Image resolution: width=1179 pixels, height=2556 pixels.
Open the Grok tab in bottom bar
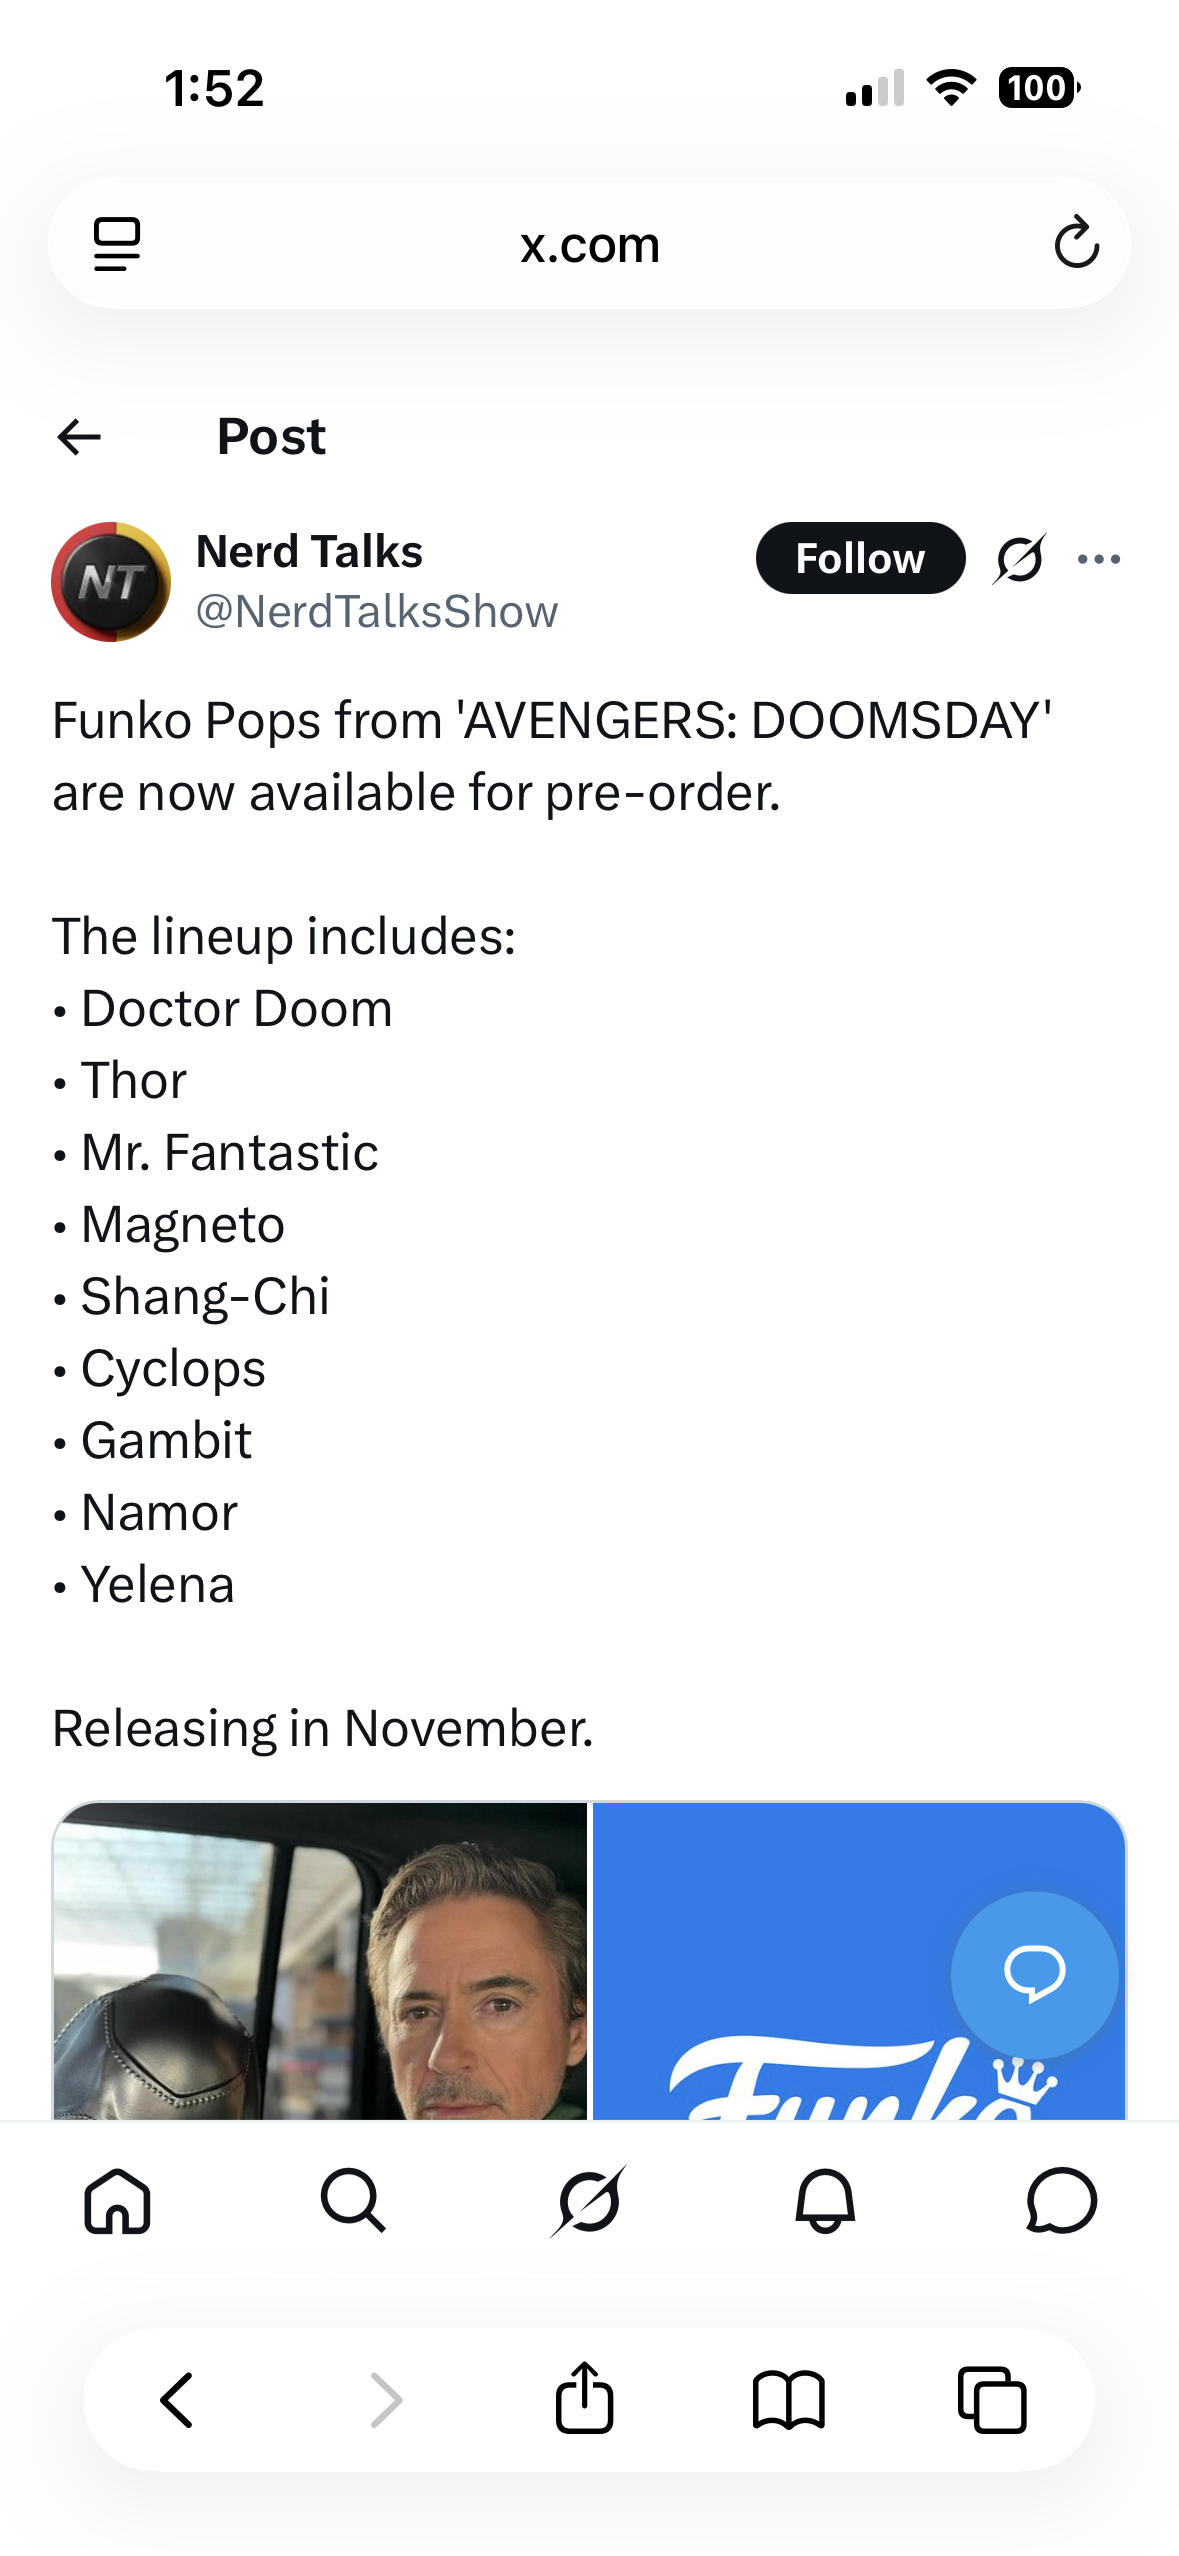pos(589,2200)
